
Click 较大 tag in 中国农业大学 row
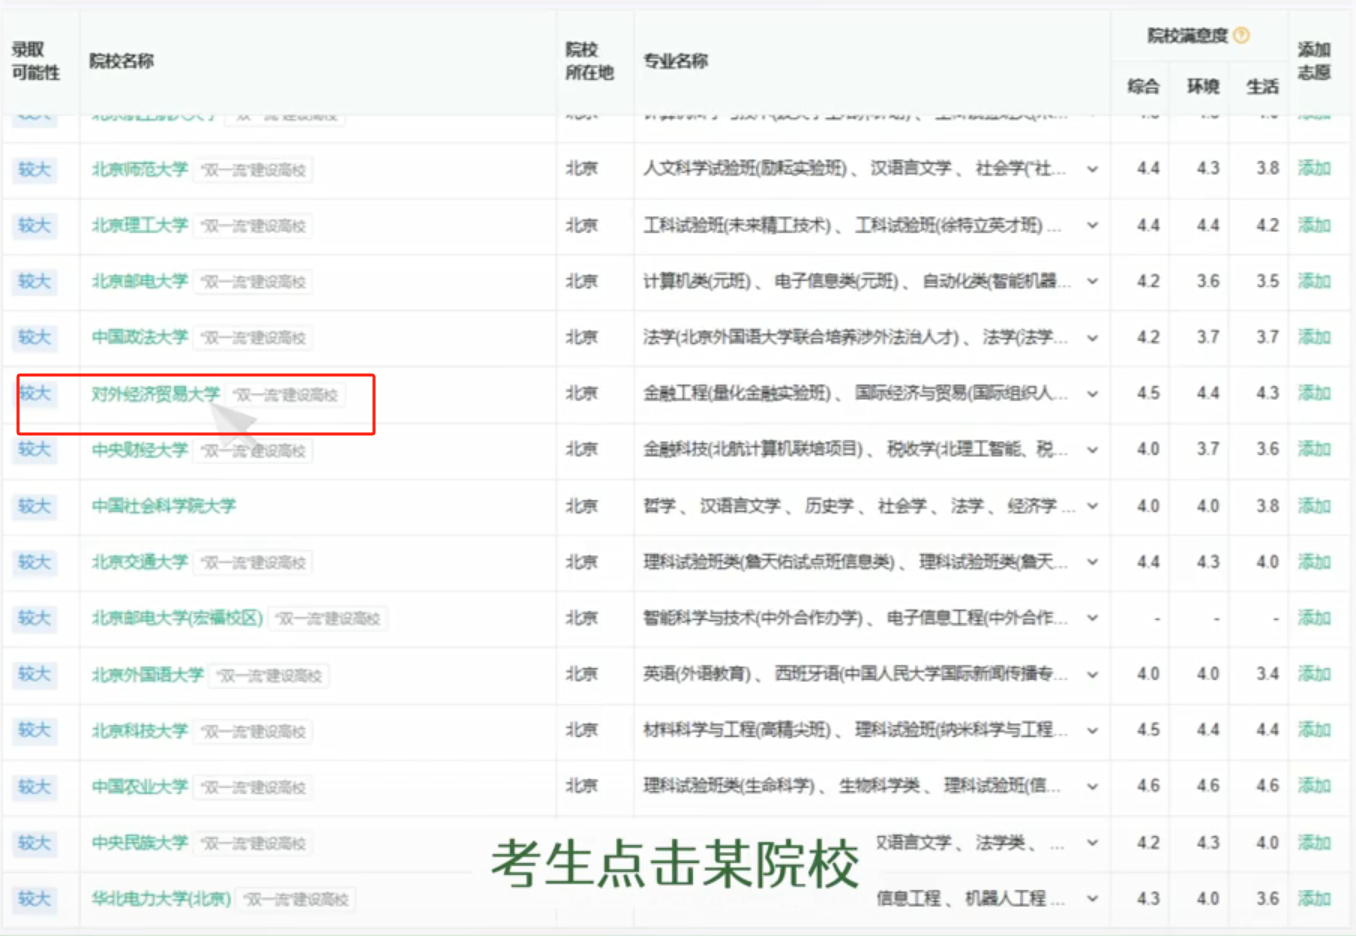coord(34,787)
